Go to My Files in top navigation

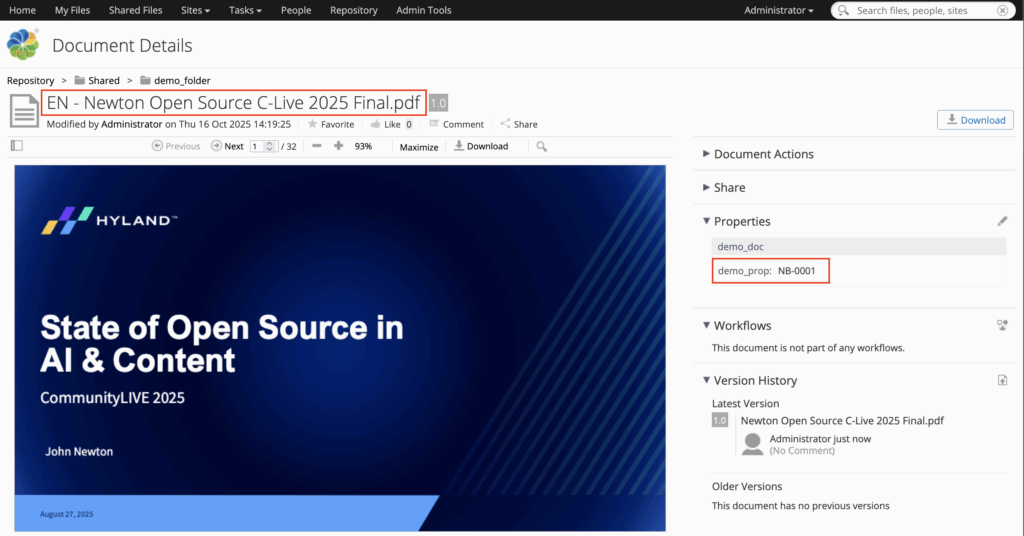click(x=72, y=10)
